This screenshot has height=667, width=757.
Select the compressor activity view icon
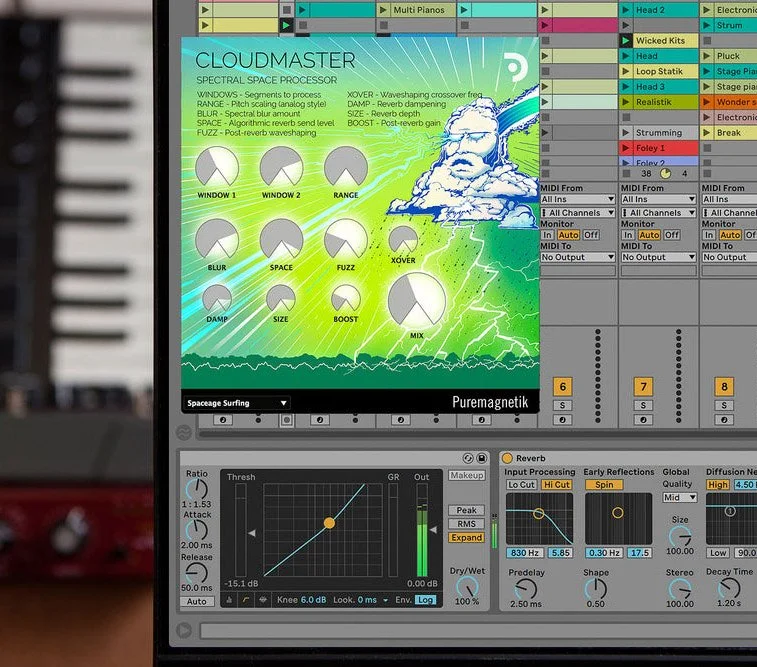coord(263,600)
